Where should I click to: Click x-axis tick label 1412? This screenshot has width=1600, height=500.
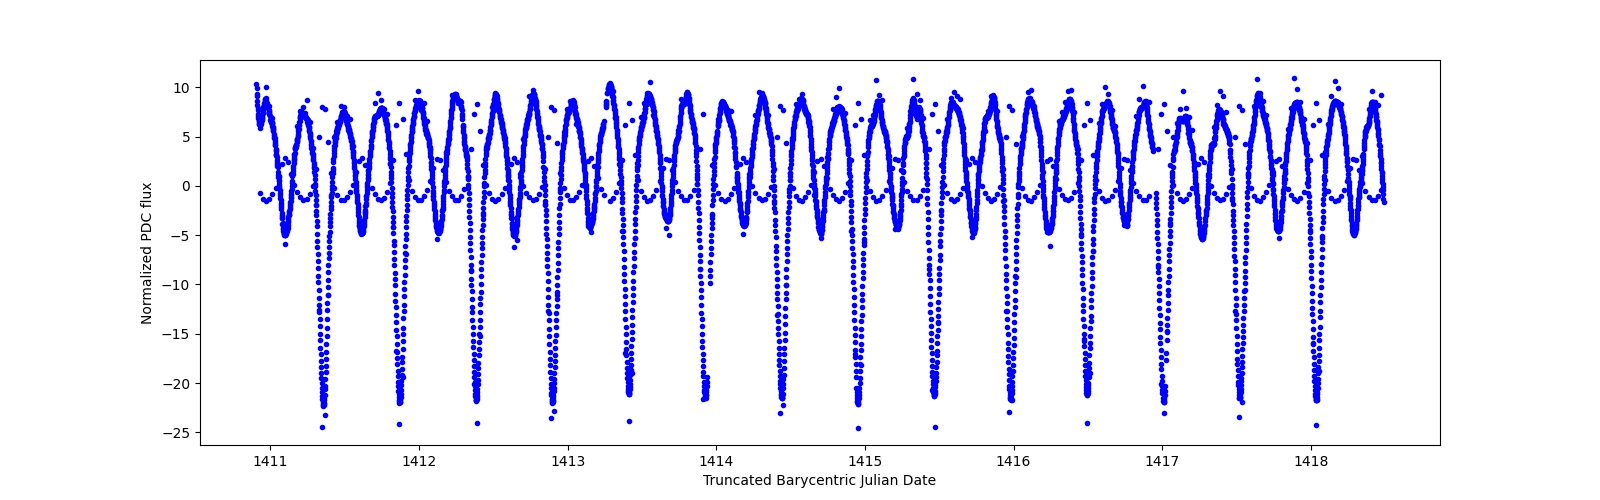point(419,461)
